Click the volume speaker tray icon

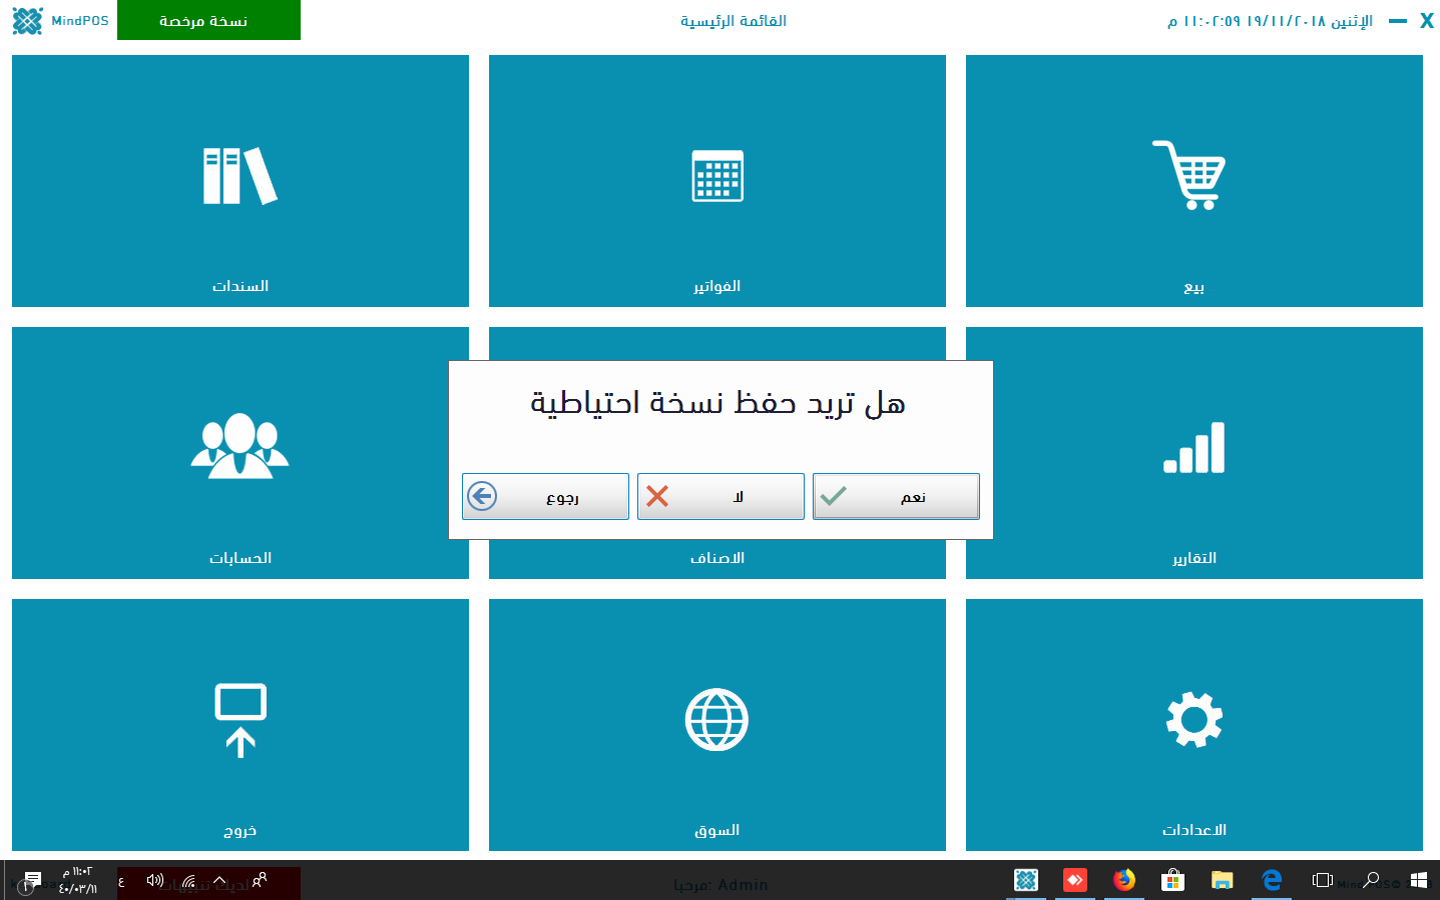[155, 880]
